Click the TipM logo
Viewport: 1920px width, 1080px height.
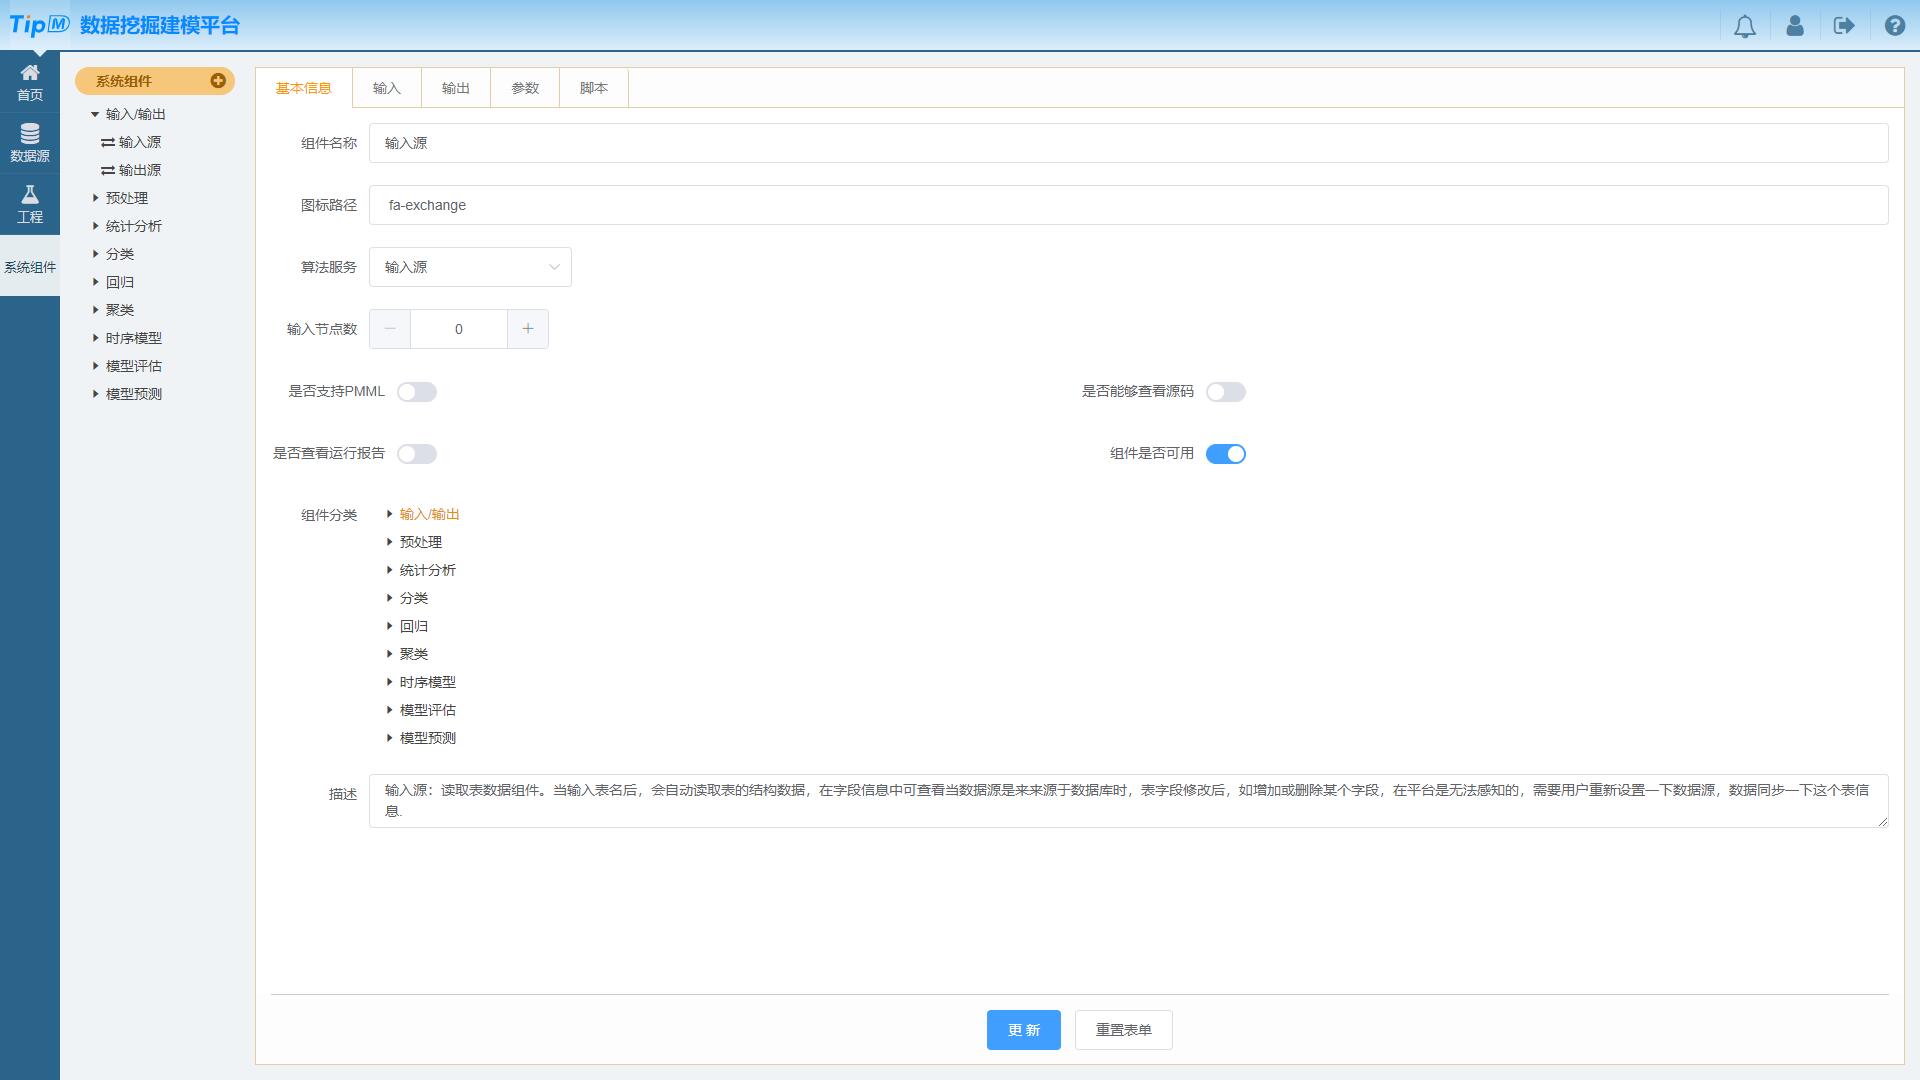click(x=40, y=25)
